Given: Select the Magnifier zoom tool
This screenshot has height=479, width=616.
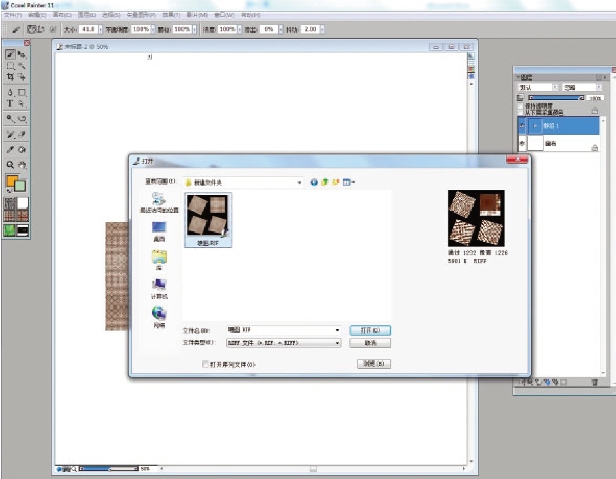Looking at the screenshot, I should 11,164.
